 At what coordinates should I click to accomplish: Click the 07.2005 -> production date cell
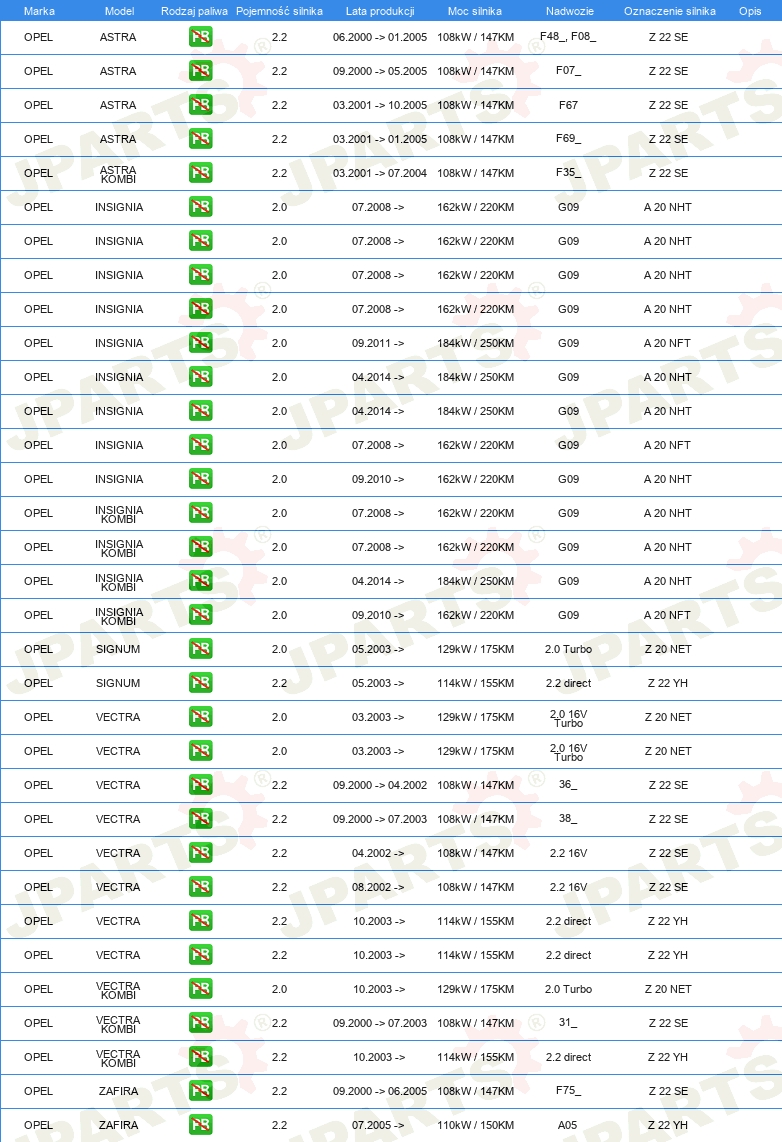click(378, 1125)
